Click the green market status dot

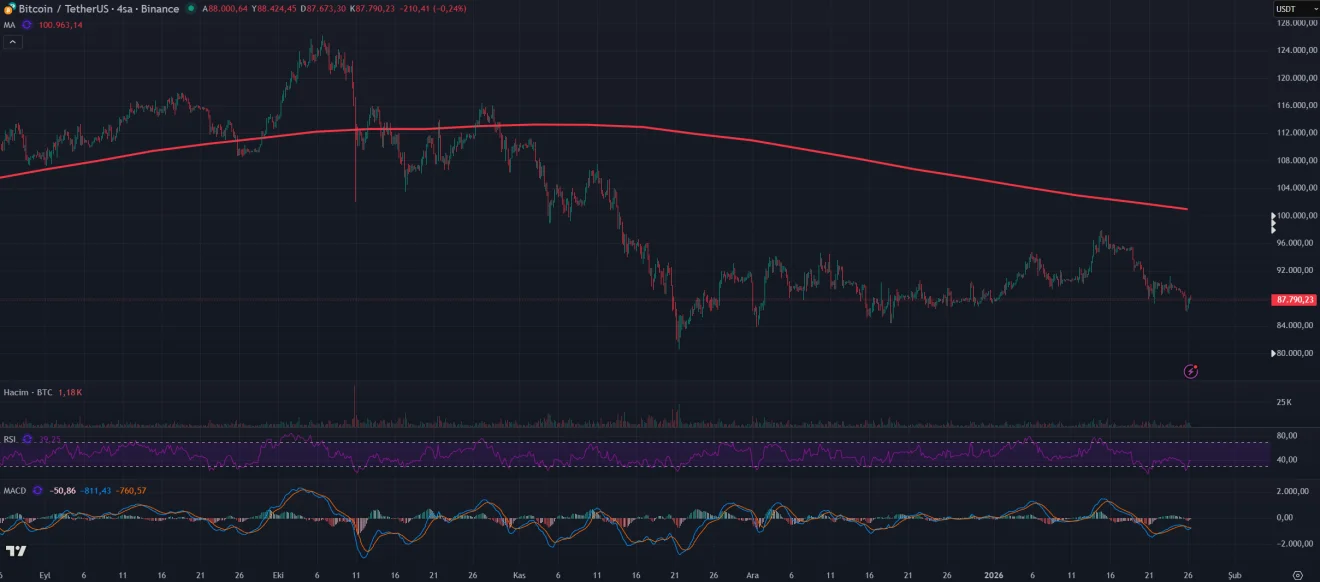pos(191,9)
